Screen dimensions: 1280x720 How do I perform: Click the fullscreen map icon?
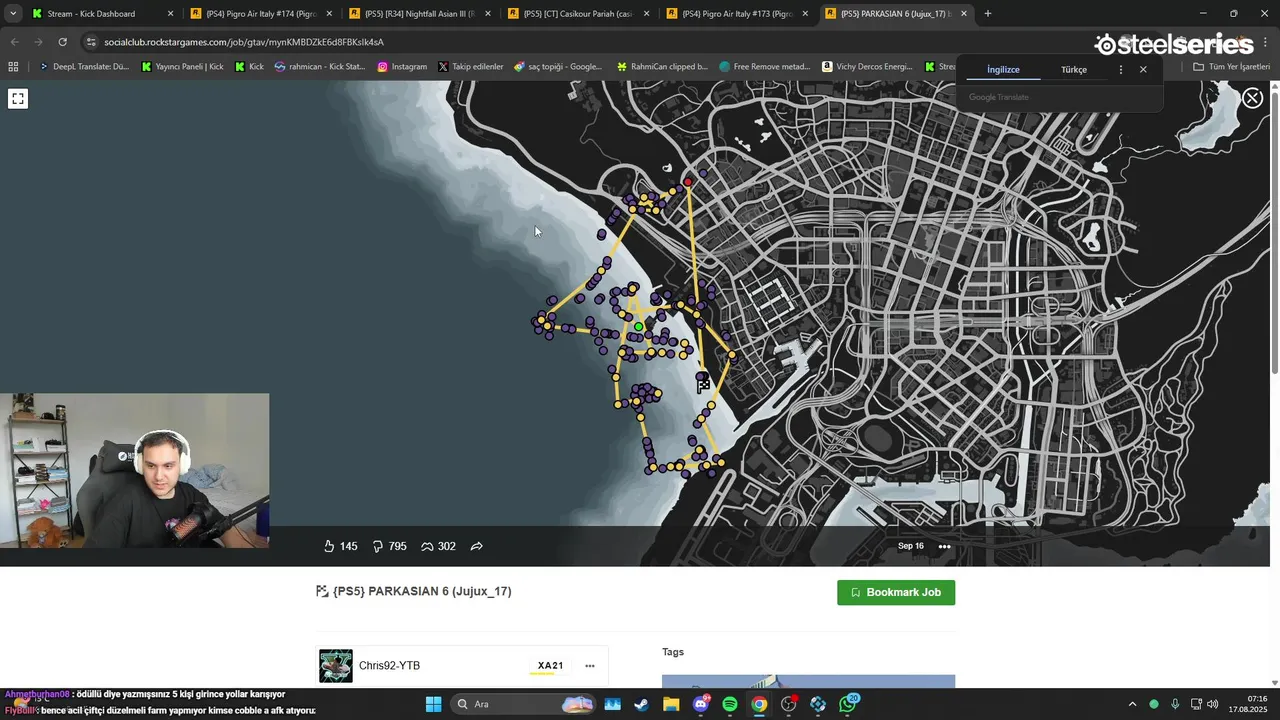(18, 98)
